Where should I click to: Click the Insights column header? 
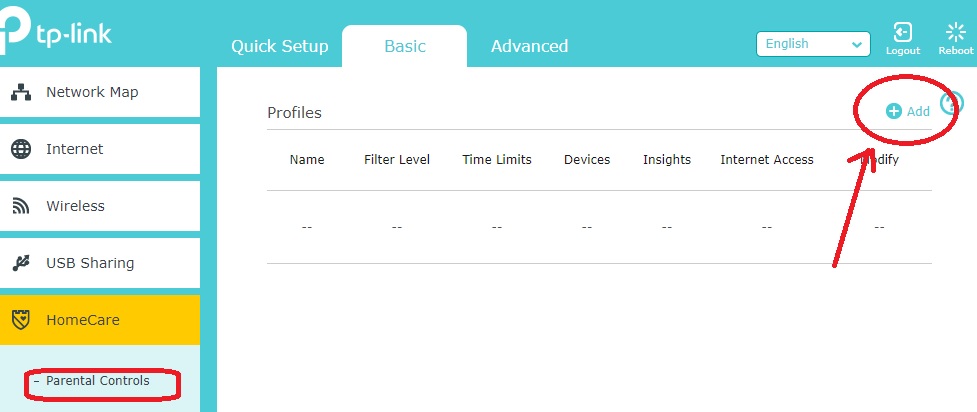point(666,160)
